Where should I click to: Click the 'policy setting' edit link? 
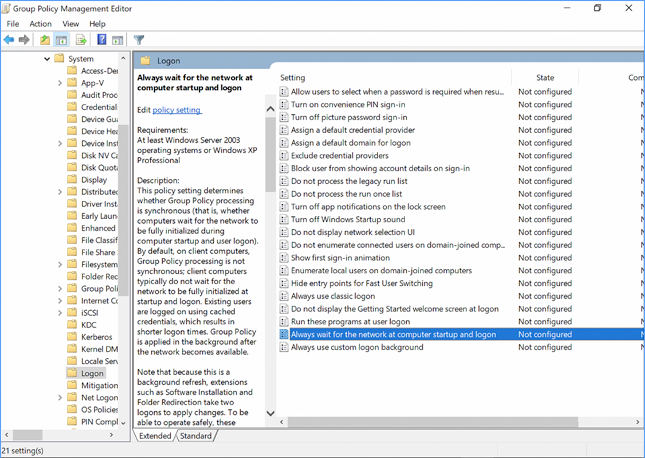click(176, 109)
